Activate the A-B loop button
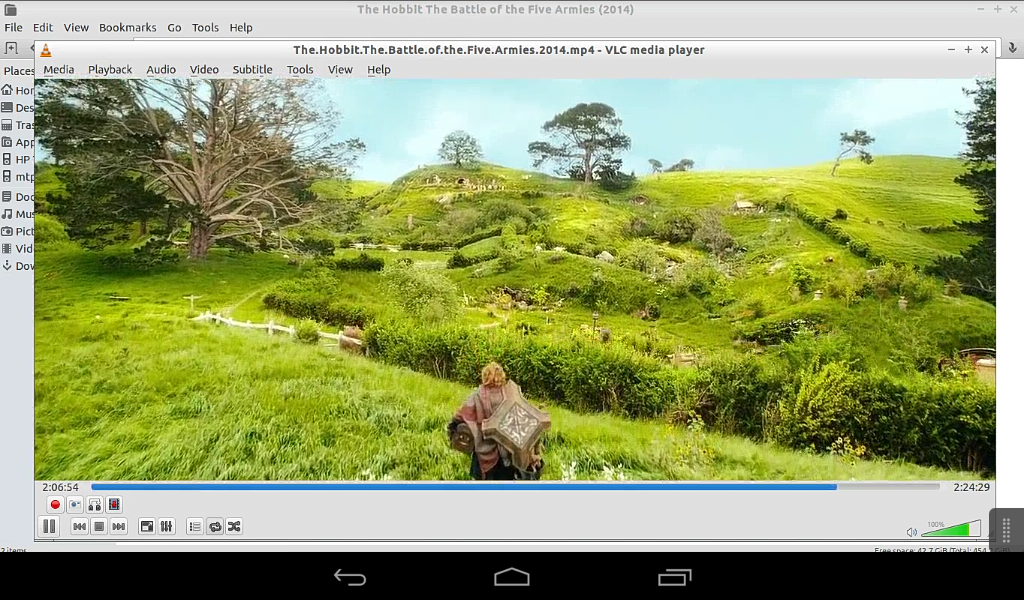The image size is (1024, 600). coord(95,505)
